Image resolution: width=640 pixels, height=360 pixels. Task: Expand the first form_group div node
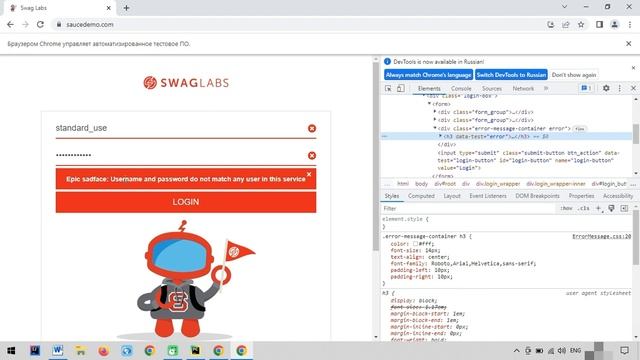[x=435, y=112]
